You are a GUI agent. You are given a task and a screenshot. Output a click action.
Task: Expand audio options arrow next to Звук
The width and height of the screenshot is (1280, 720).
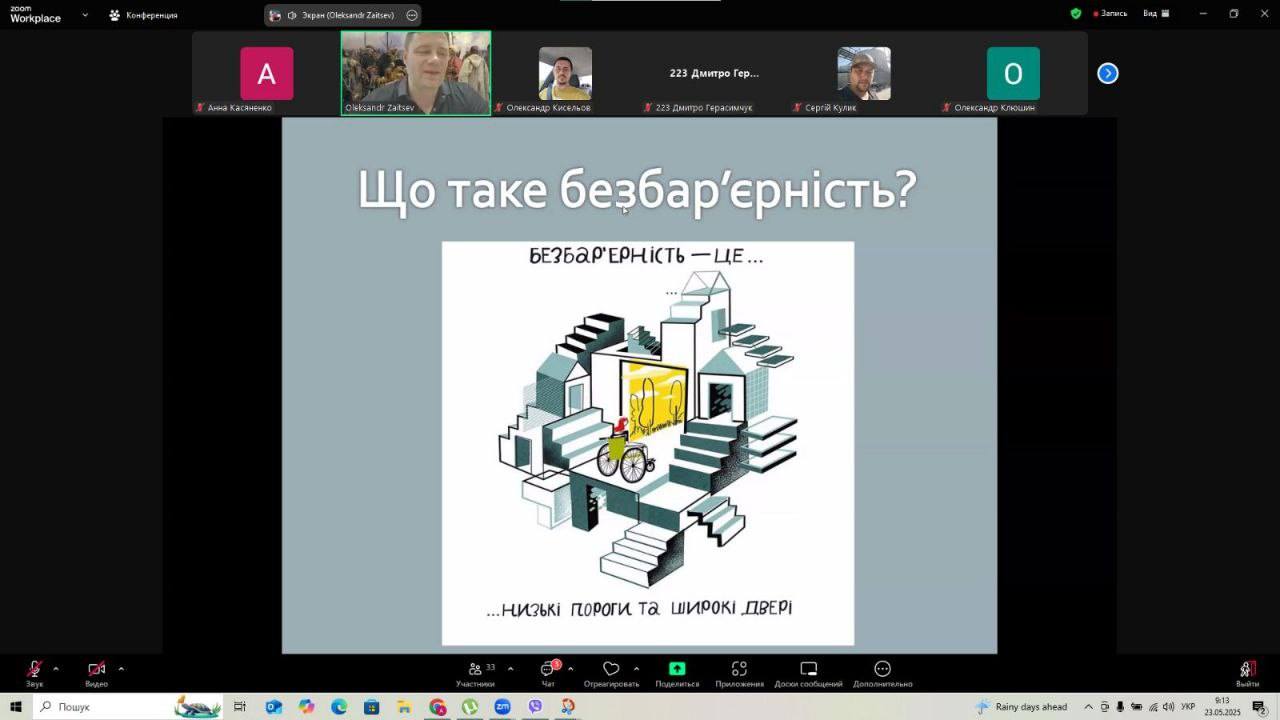pyautogui.click(x=56, y=669)
